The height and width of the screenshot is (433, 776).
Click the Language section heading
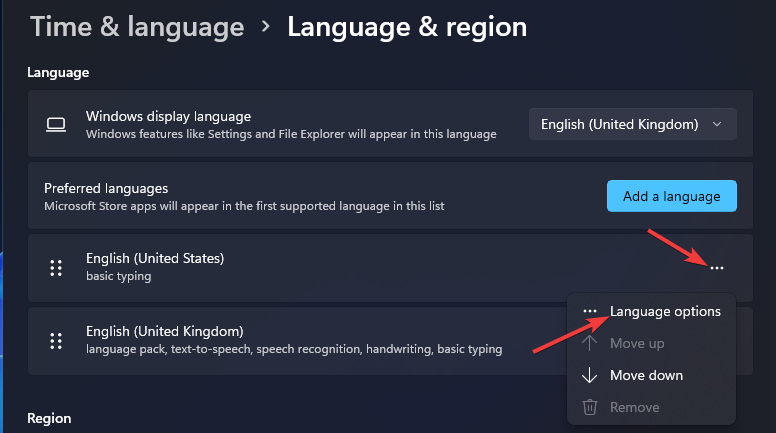click(58, 72)
